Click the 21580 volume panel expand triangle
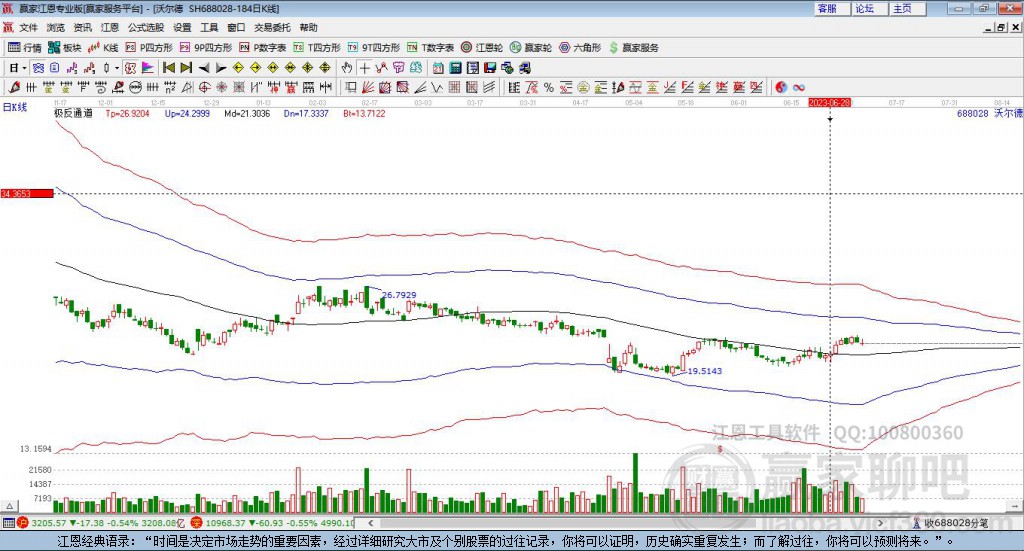This screenshot has height=551, width=1024. (10, 505)
